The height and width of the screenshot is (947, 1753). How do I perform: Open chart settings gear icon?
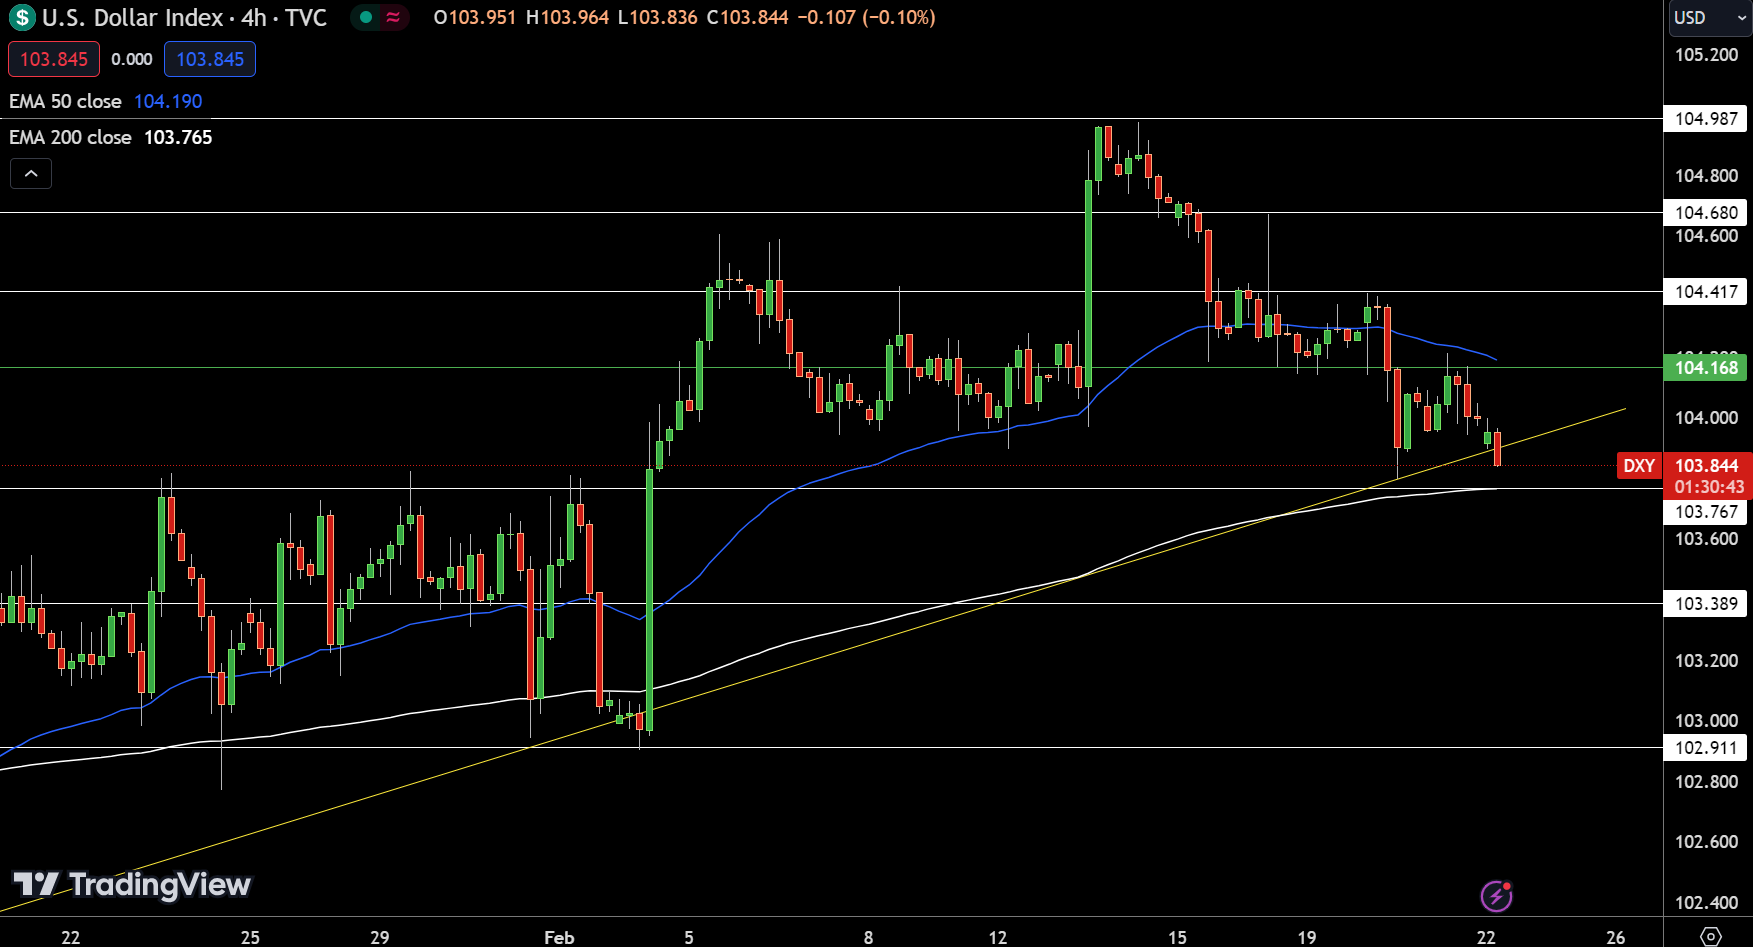pos(1710,936)
